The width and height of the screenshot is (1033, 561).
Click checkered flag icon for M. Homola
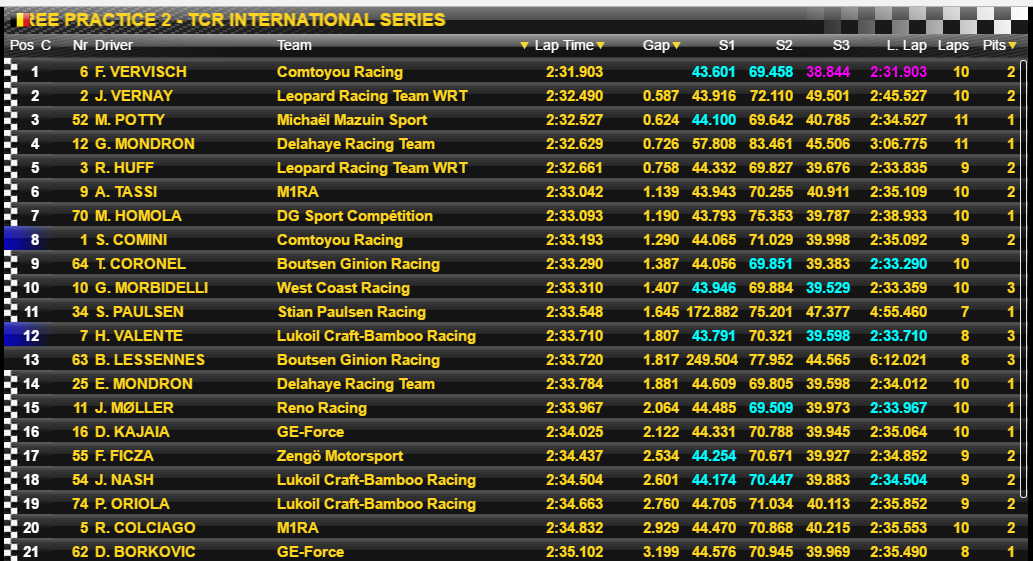click(x=11, y=216)
